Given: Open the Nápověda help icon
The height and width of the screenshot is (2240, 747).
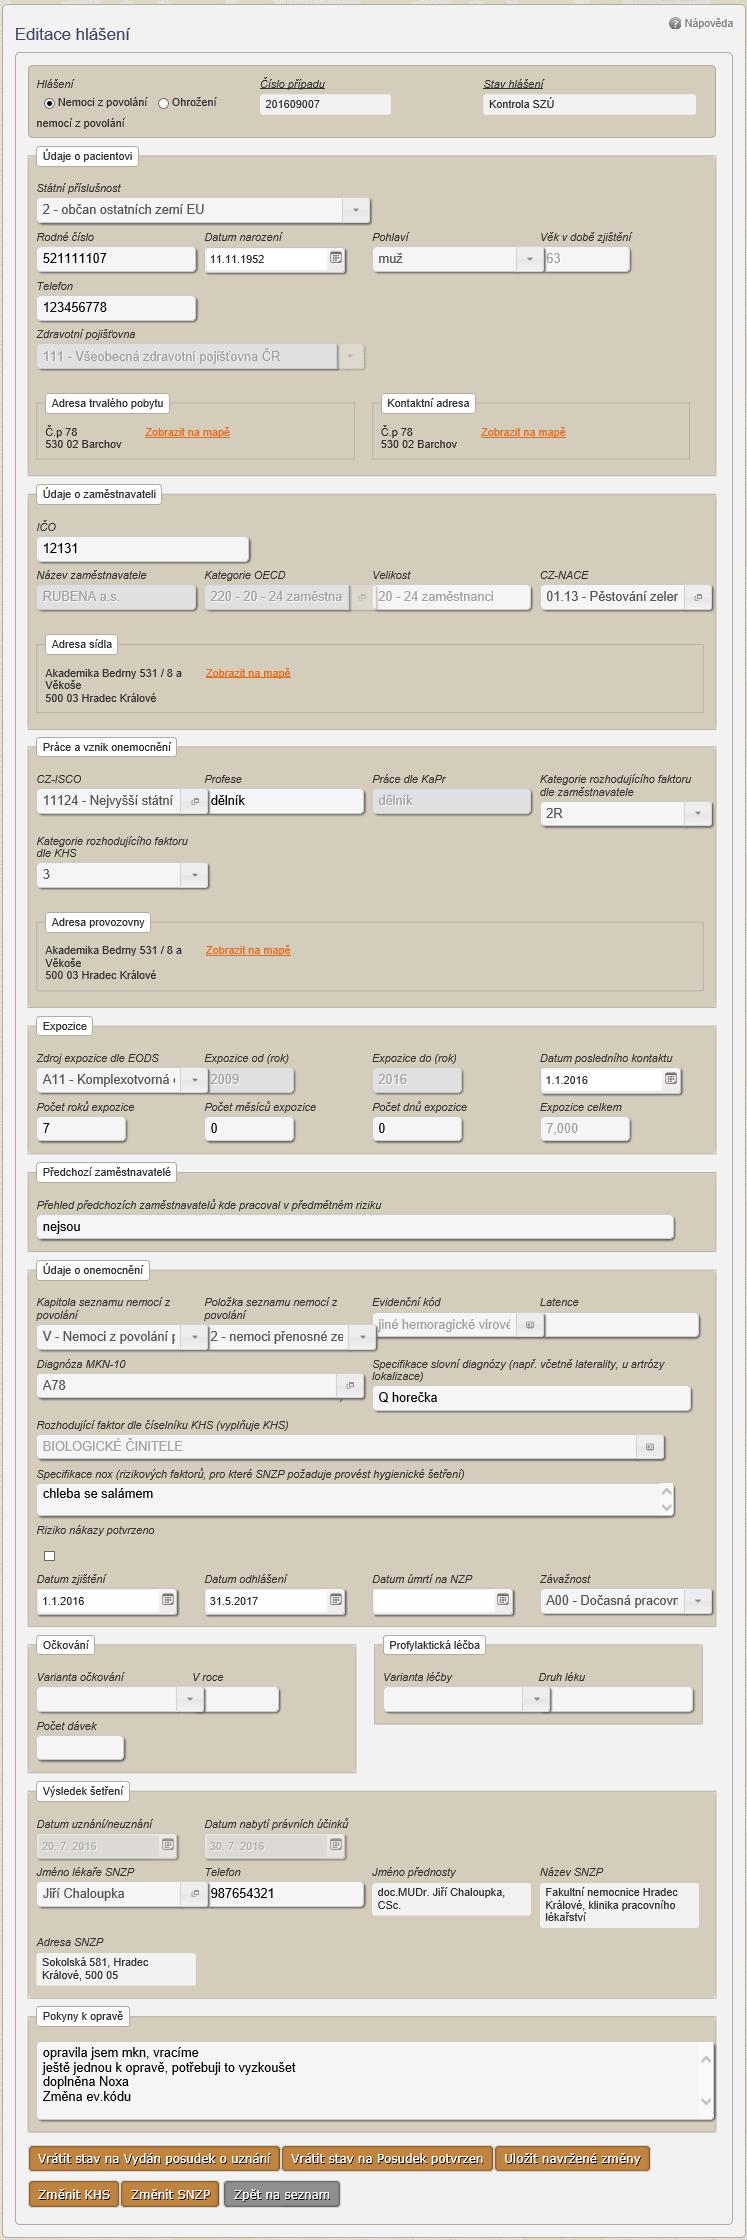Looking at the screenshot, I should click(675, 23).
